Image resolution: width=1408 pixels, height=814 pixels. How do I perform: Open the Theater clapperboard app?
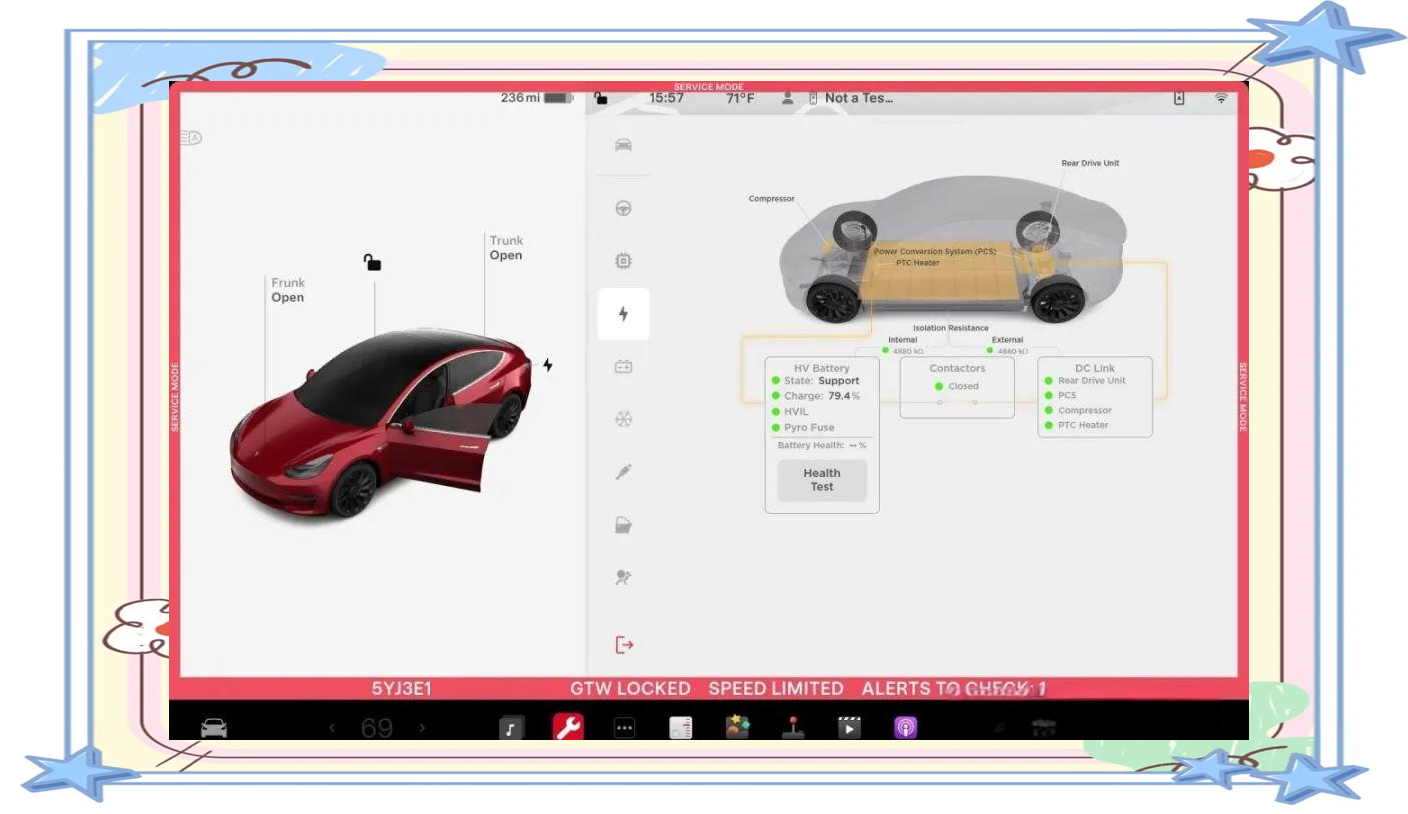(x=849, y=729)
